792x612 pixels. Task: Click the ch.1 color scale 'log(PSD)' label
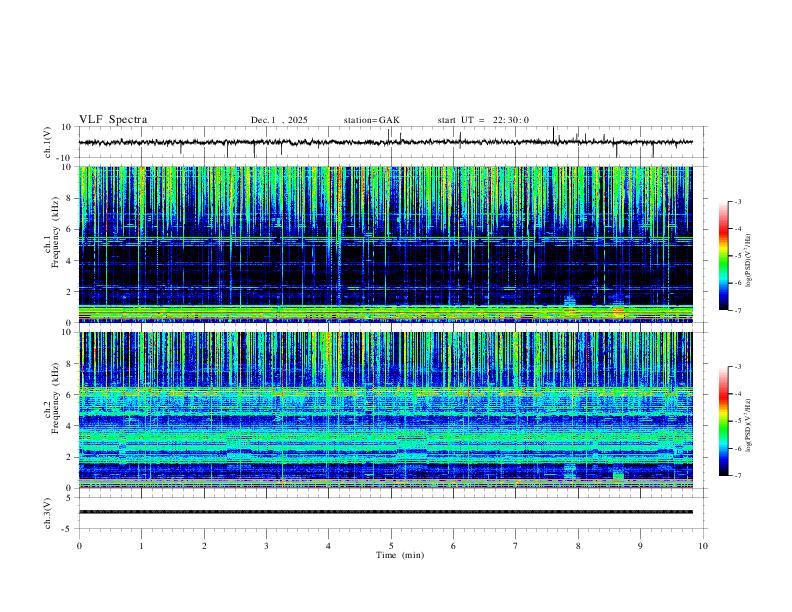[749, 261]
